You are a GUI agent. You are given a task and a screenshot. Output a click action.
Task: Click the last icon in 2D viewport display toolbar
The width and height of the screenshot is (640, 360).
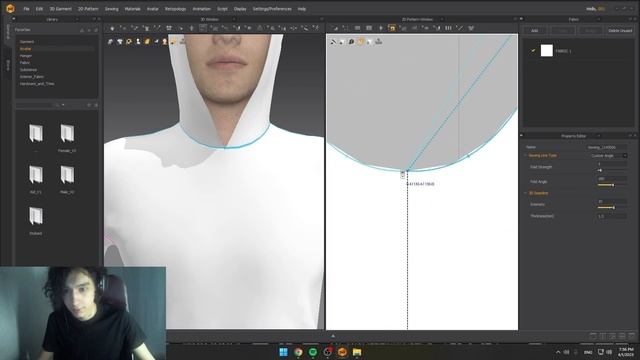pyautogui.click(x=378, y=42)
